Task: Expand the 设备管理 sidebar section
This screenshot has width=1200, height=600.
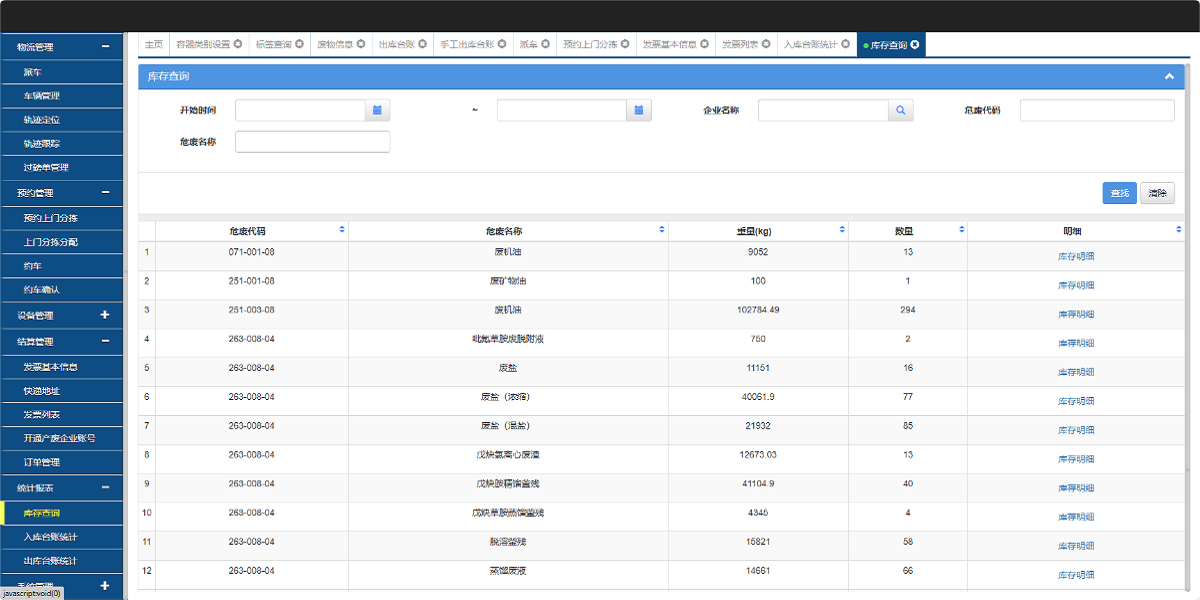Action: tap(105, 315)
